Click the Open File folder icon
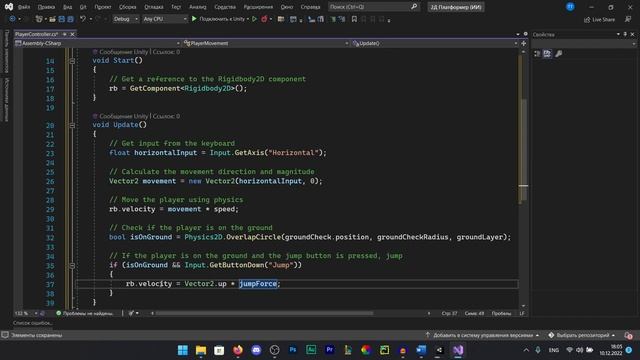640x360 pixels. [52, 19]
